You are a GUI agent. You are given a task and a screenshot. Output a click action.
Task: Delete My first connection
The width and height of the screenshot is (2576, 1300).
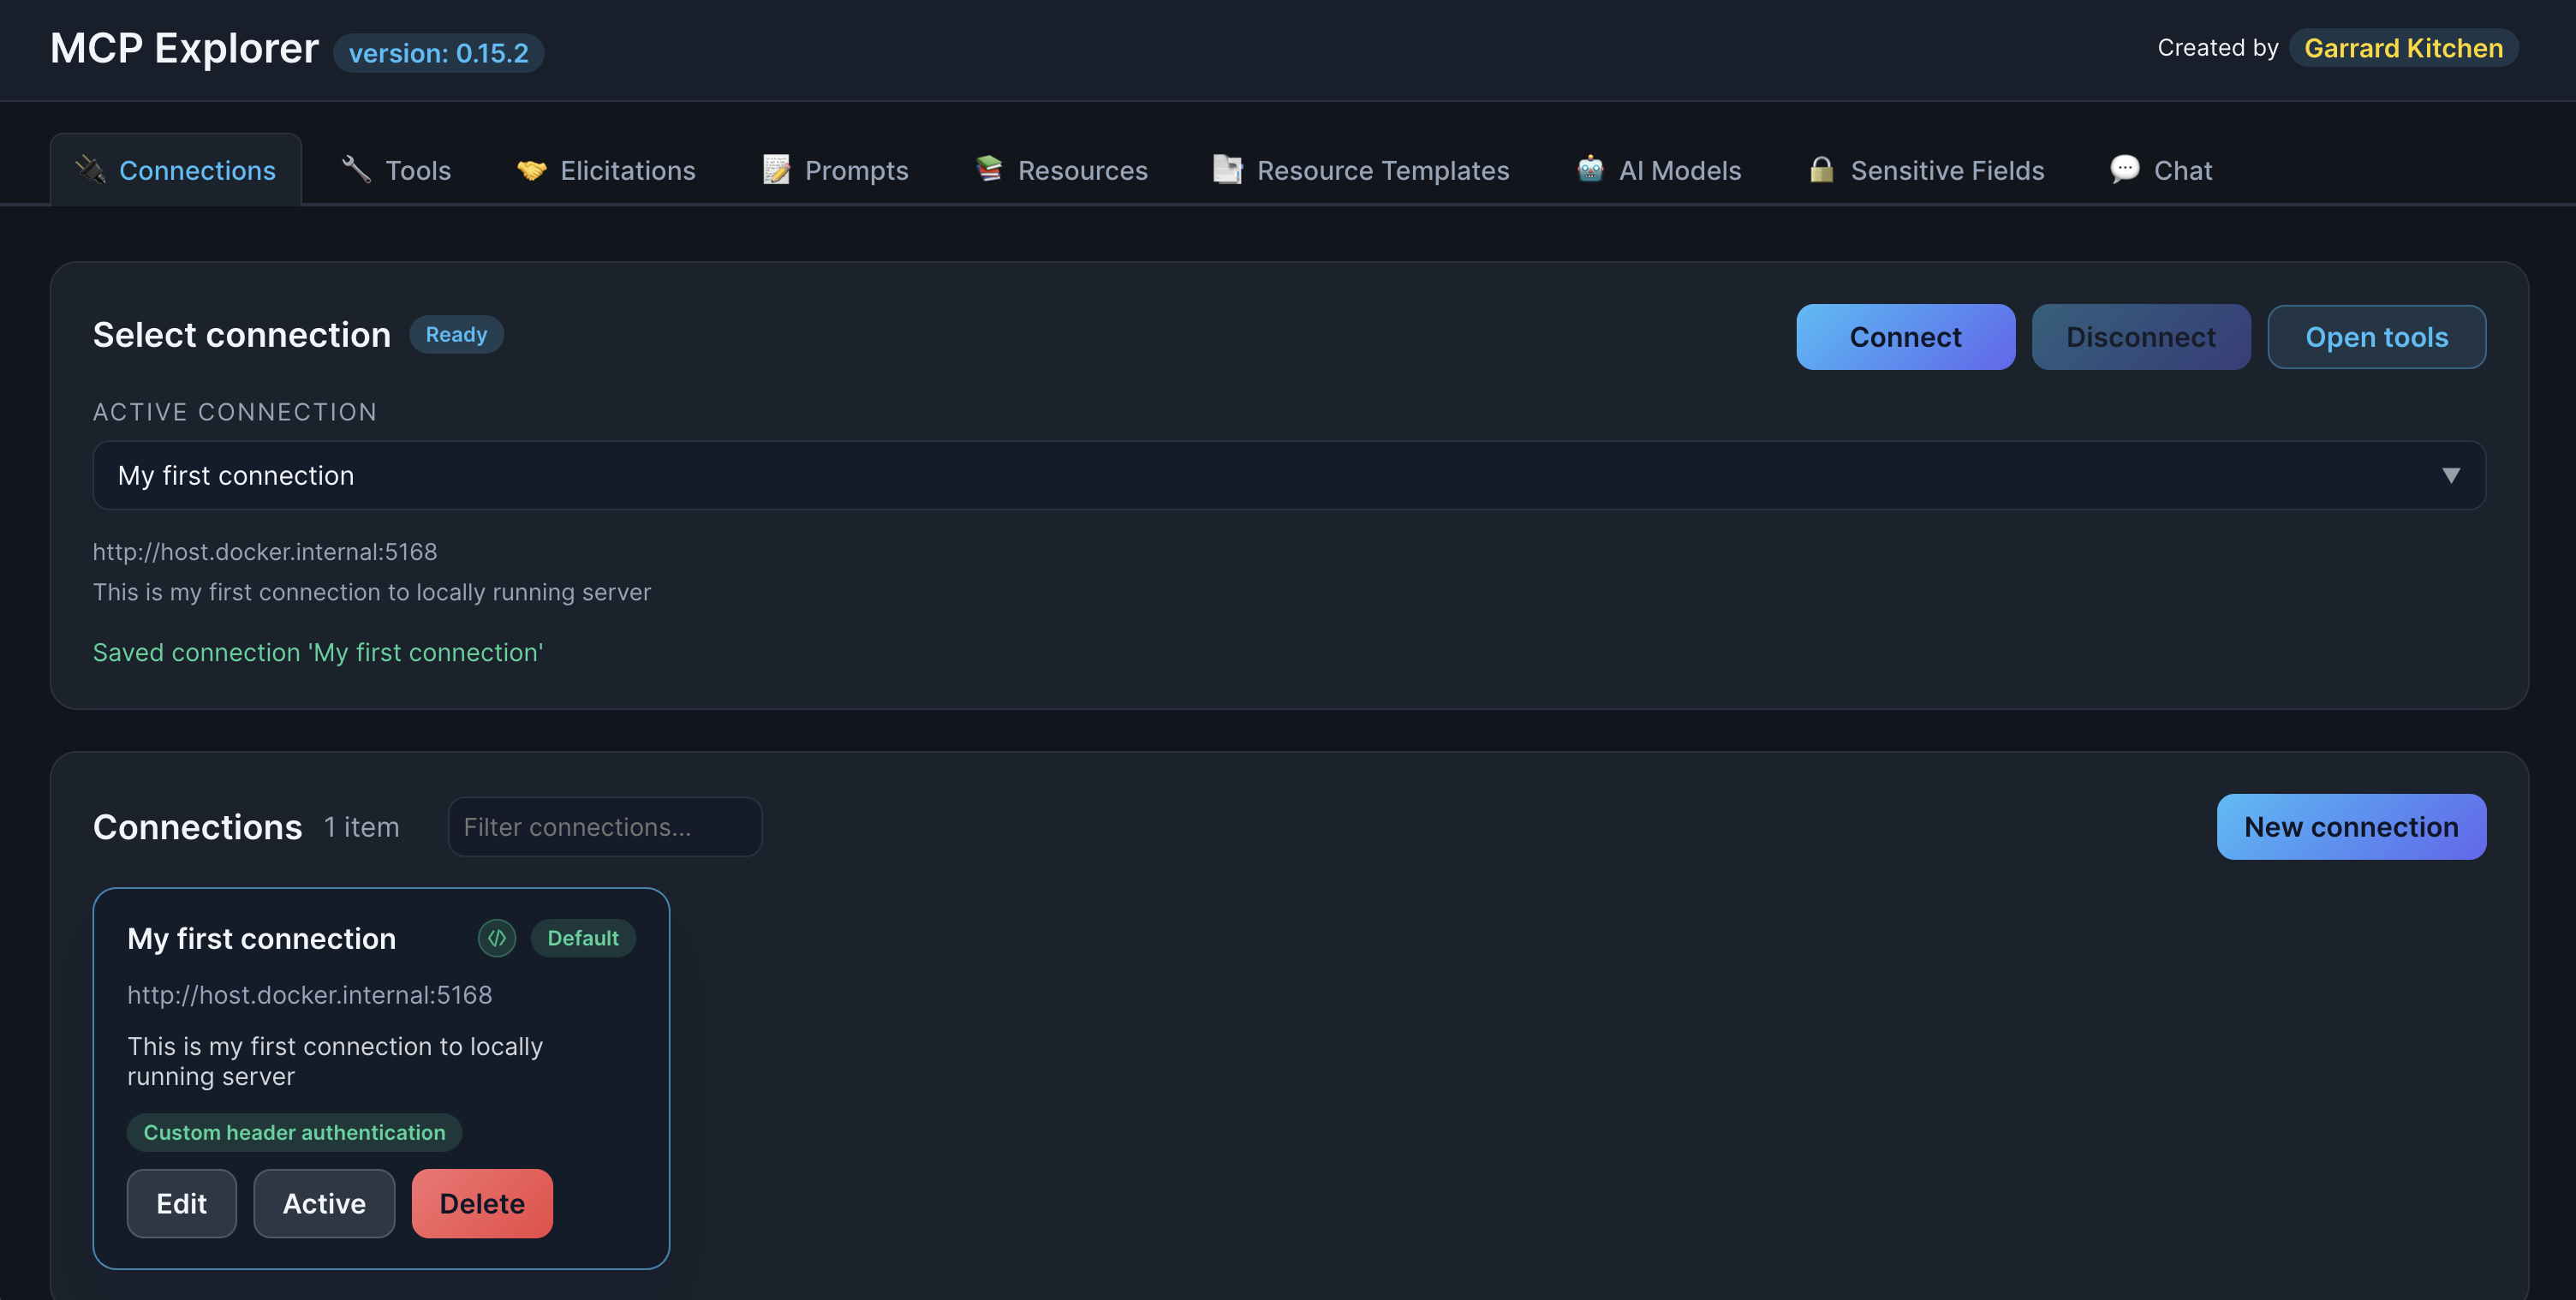(482, 1203)
